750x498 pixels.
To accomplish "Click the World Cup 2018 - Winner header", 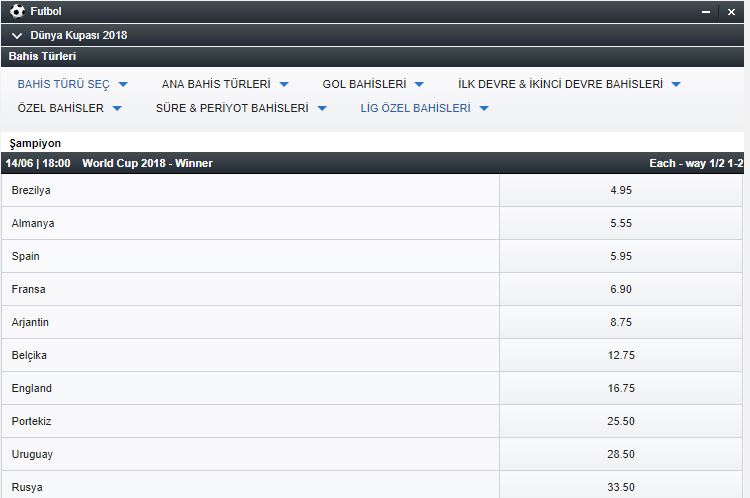I will point(147,163).
